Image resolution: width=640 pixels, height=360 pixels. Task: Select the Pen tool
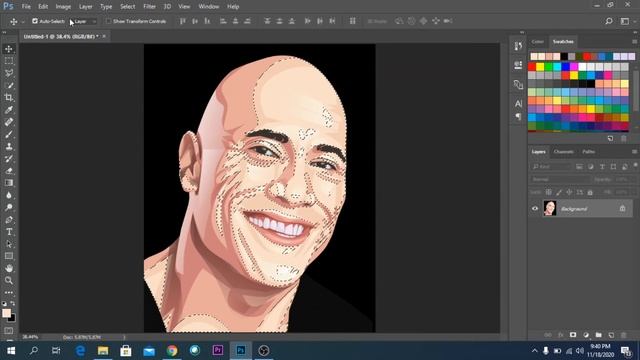point(9,220)
